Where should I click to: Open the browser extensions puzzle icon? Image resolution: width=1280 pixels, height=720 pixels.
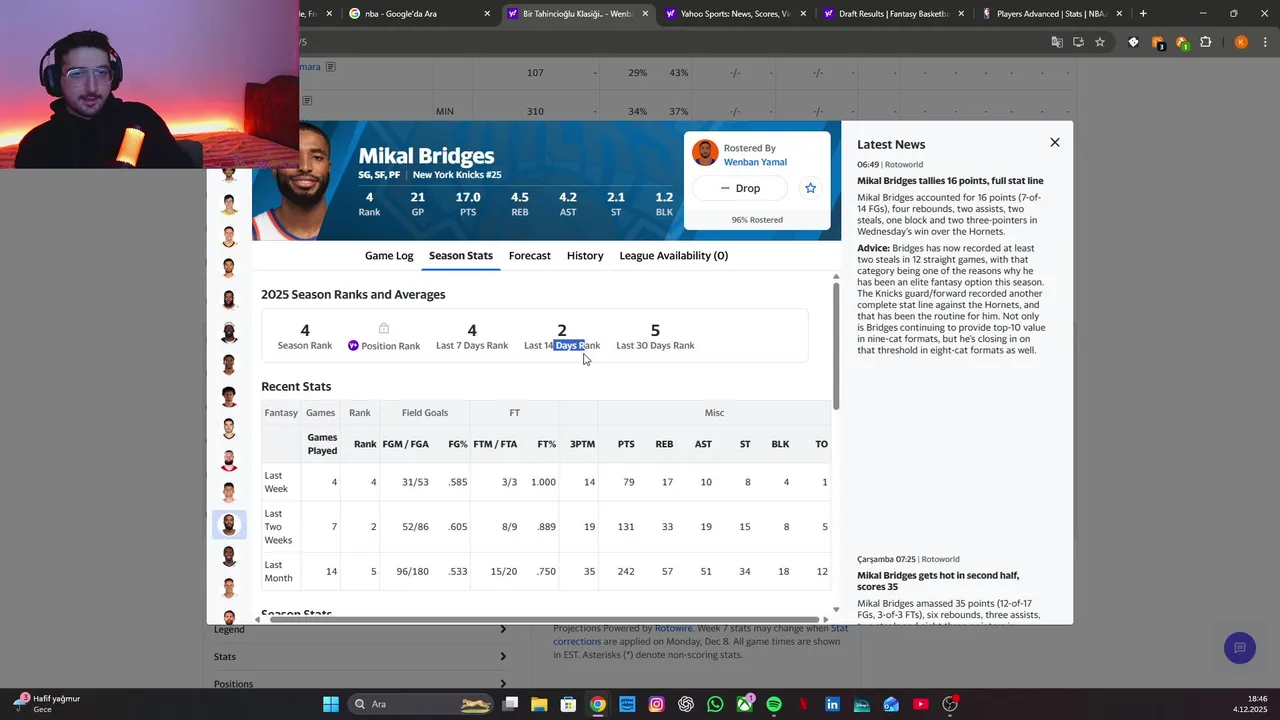tap(1205, 42)
